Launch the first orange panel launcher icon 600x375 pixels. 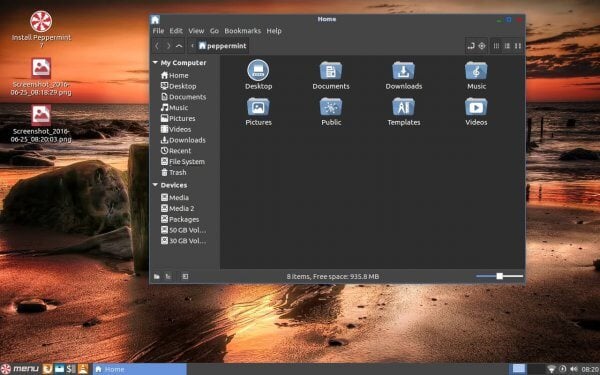47,369
